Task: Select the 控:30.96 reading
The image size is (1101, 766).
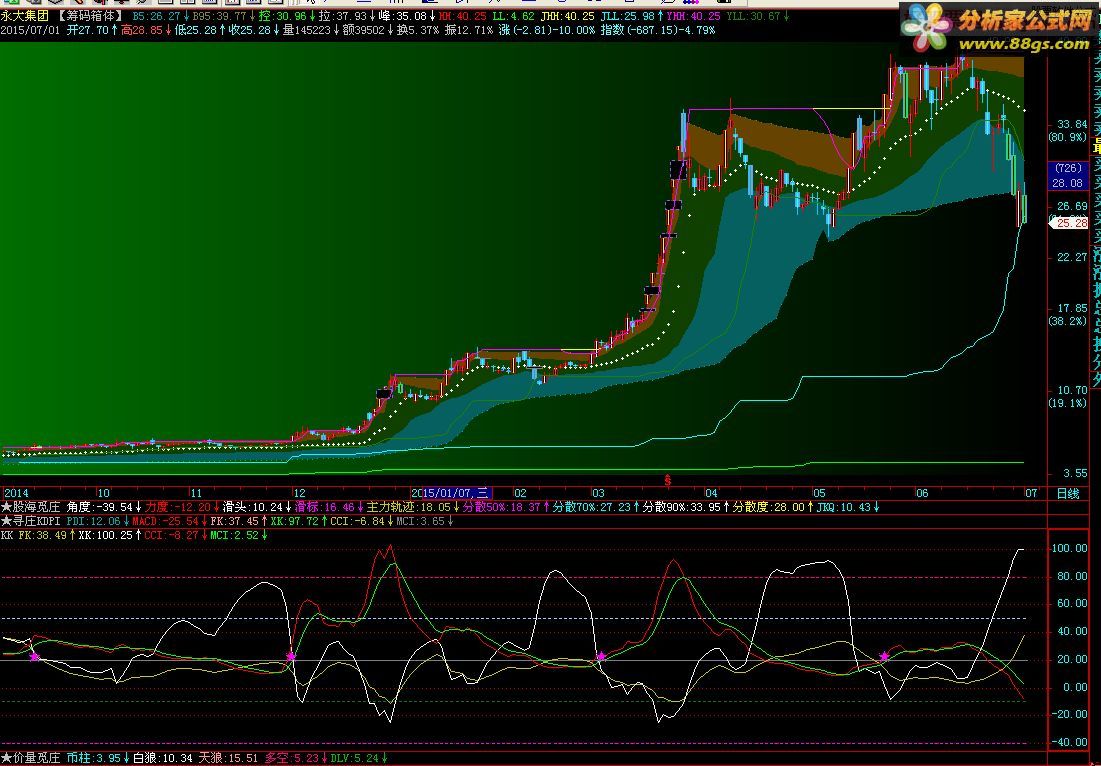Action: [x=282, y=15]
